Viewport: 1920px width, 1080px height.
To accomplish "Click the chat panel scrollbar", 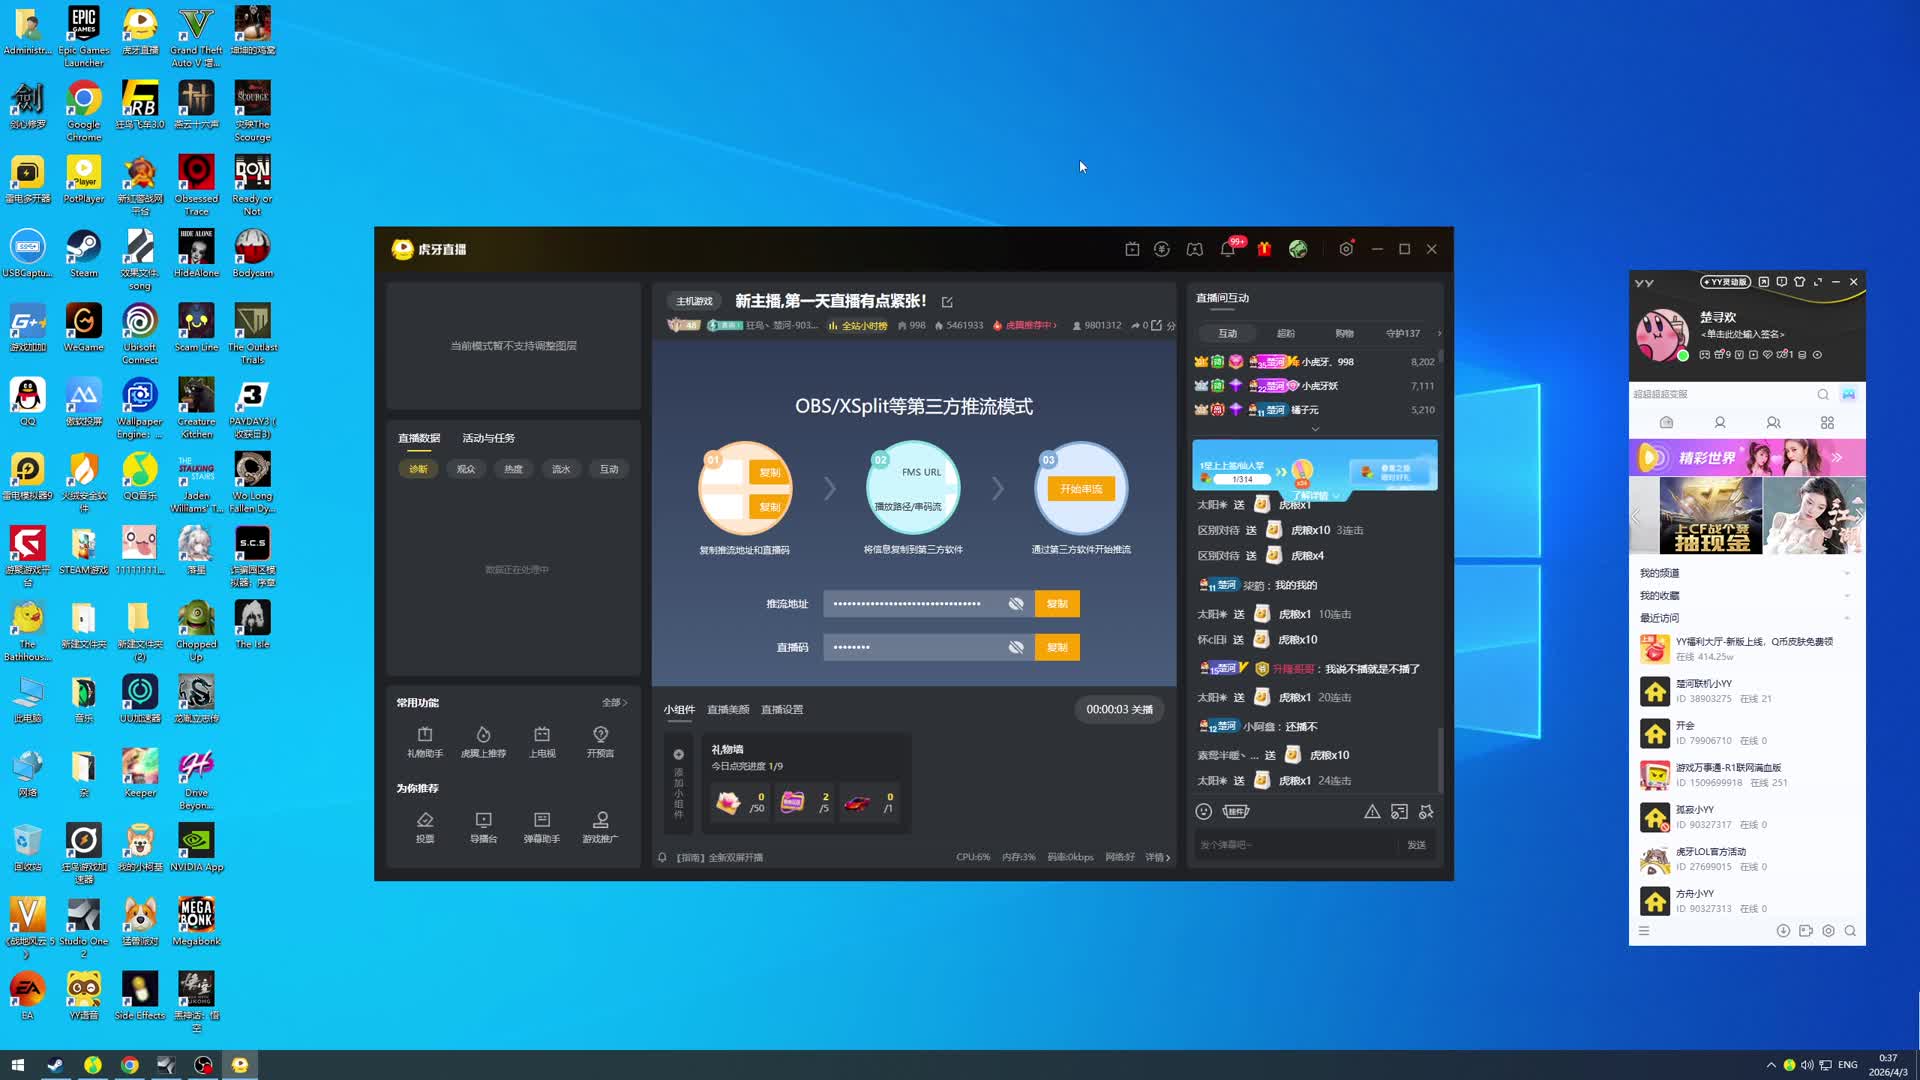I will (x=1440, y=760).
